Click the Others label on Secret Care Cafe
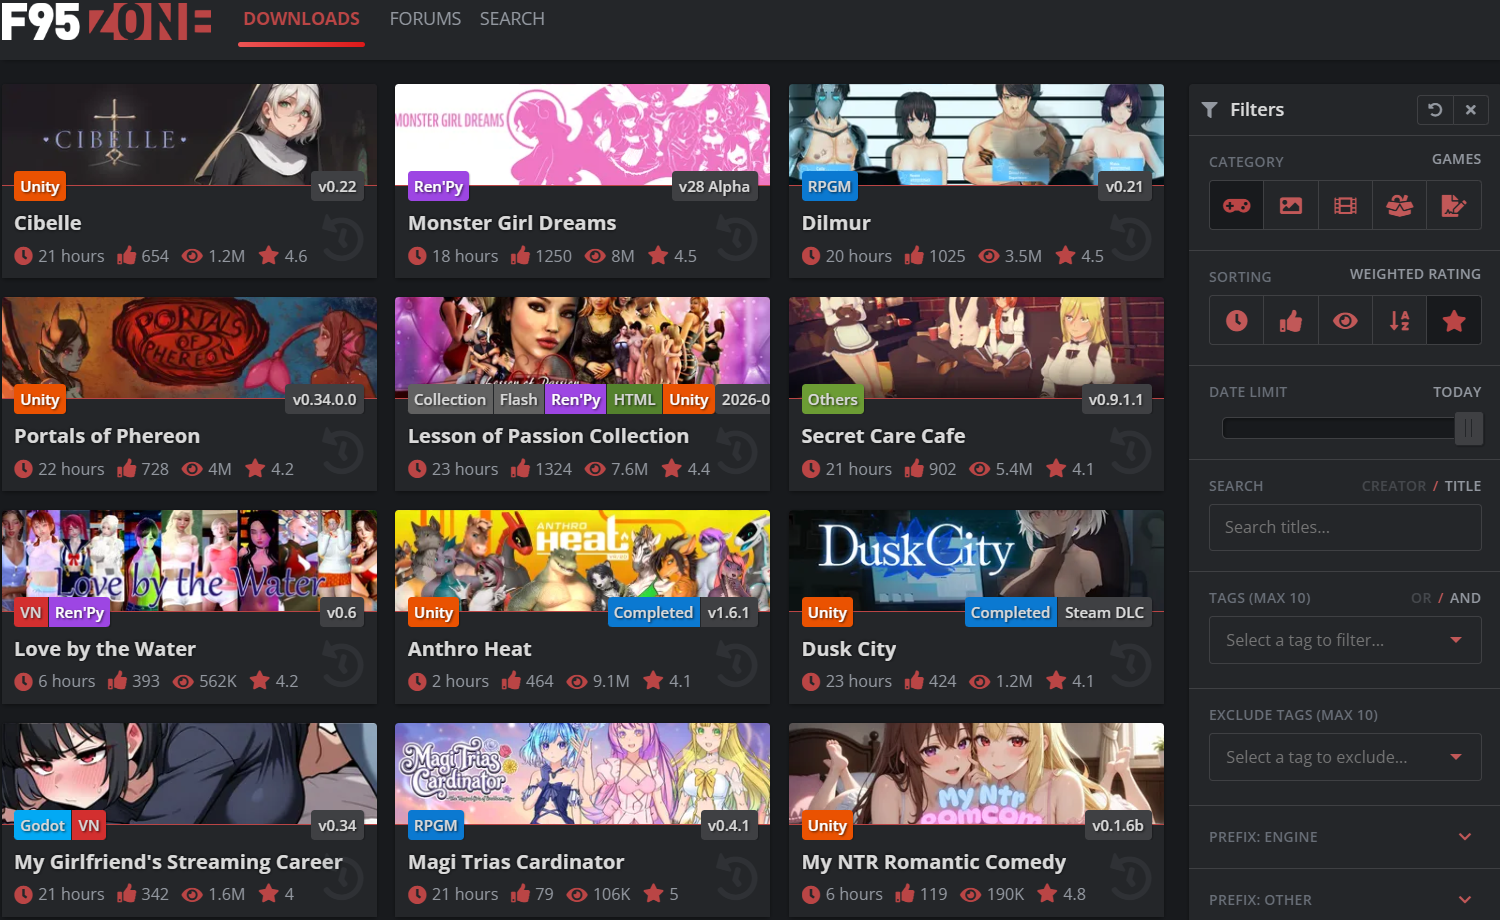Image resolution: width=1500 pixels, height=920 pixels. coord(832,400)
